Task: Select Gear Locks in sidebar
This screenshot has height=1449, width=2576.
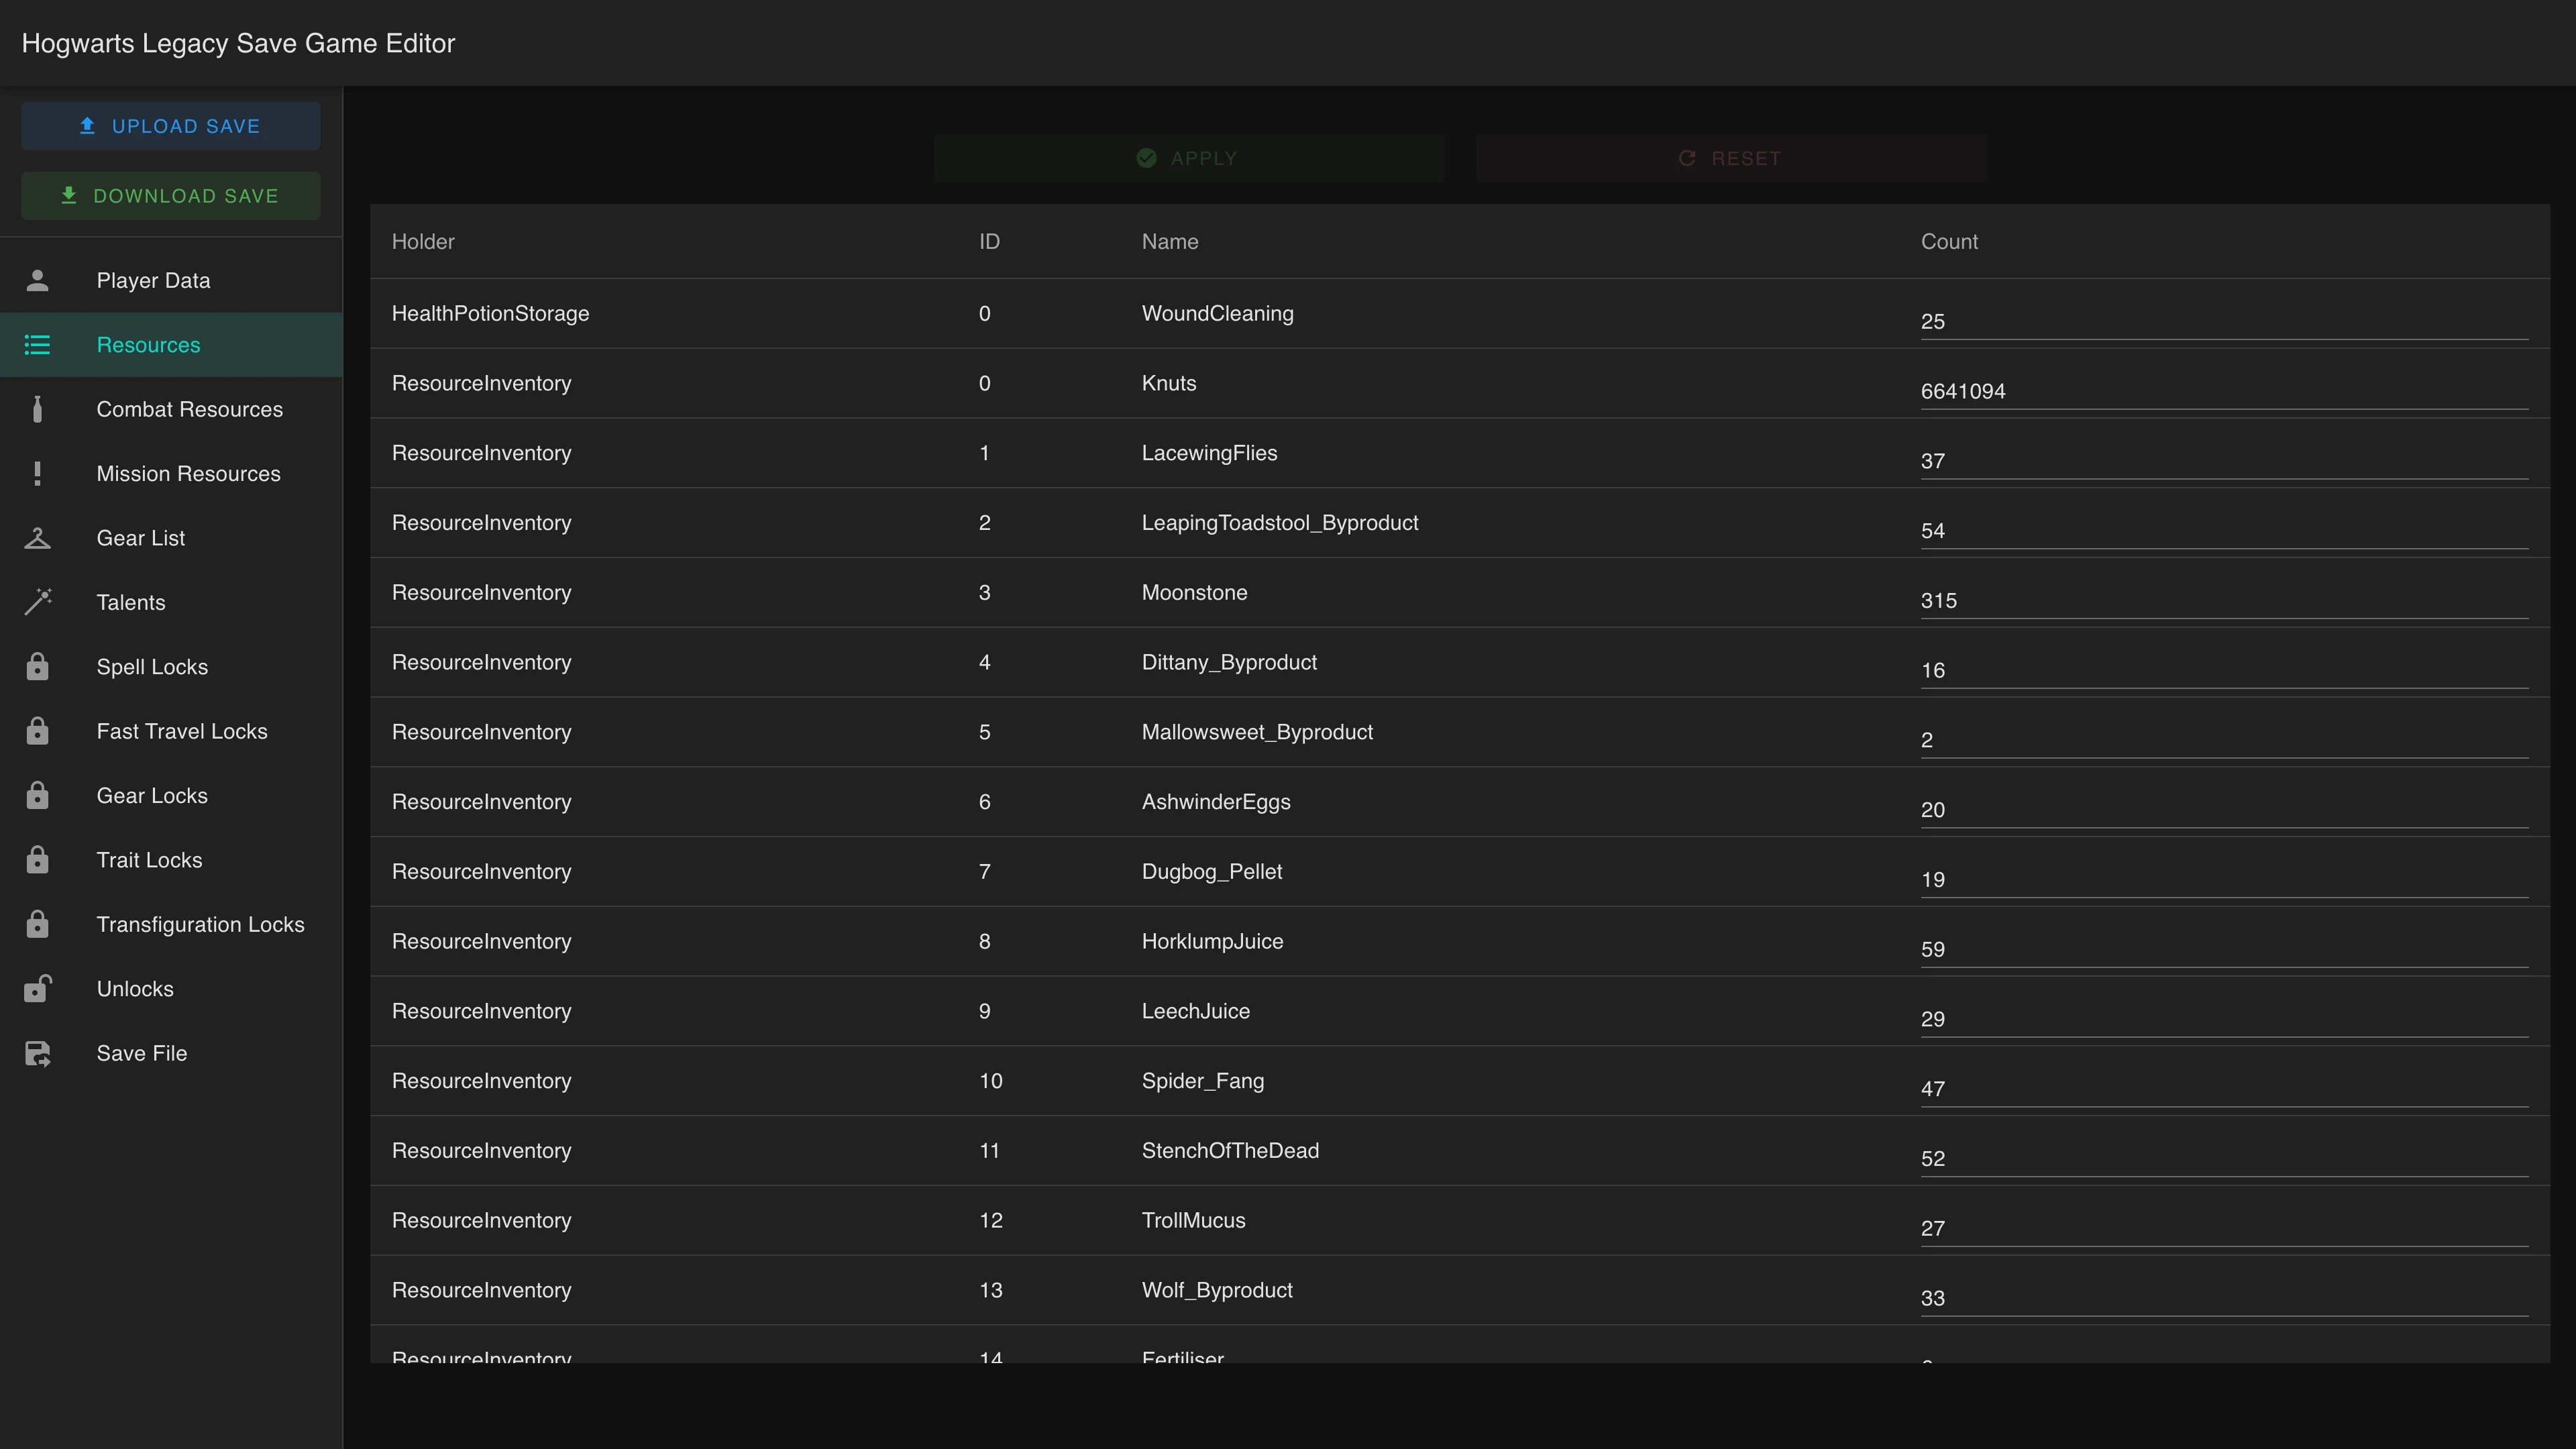Action: click(x=171, y=796)
